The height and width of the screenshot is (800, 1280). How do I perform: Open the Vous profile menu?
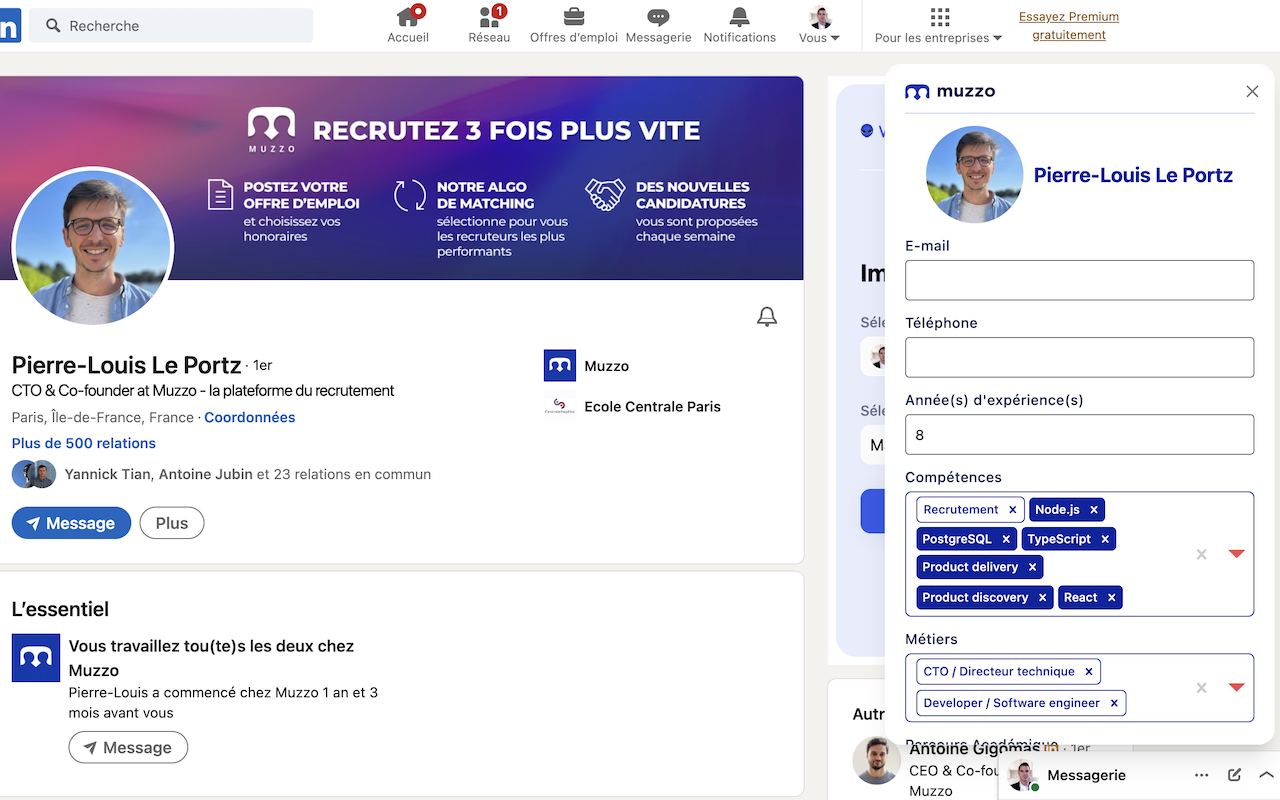click(x=820, y=25)
